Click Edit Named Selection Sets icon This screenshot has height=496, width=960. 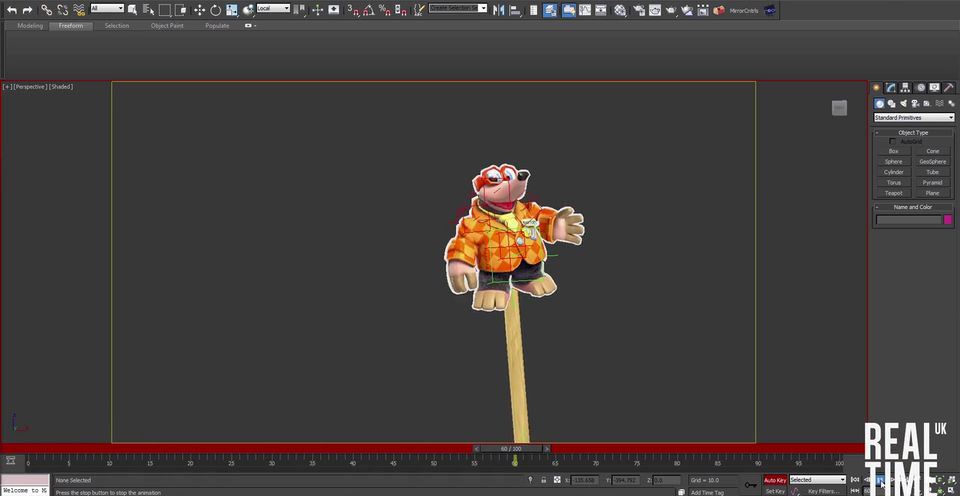[x=419, y=10]
